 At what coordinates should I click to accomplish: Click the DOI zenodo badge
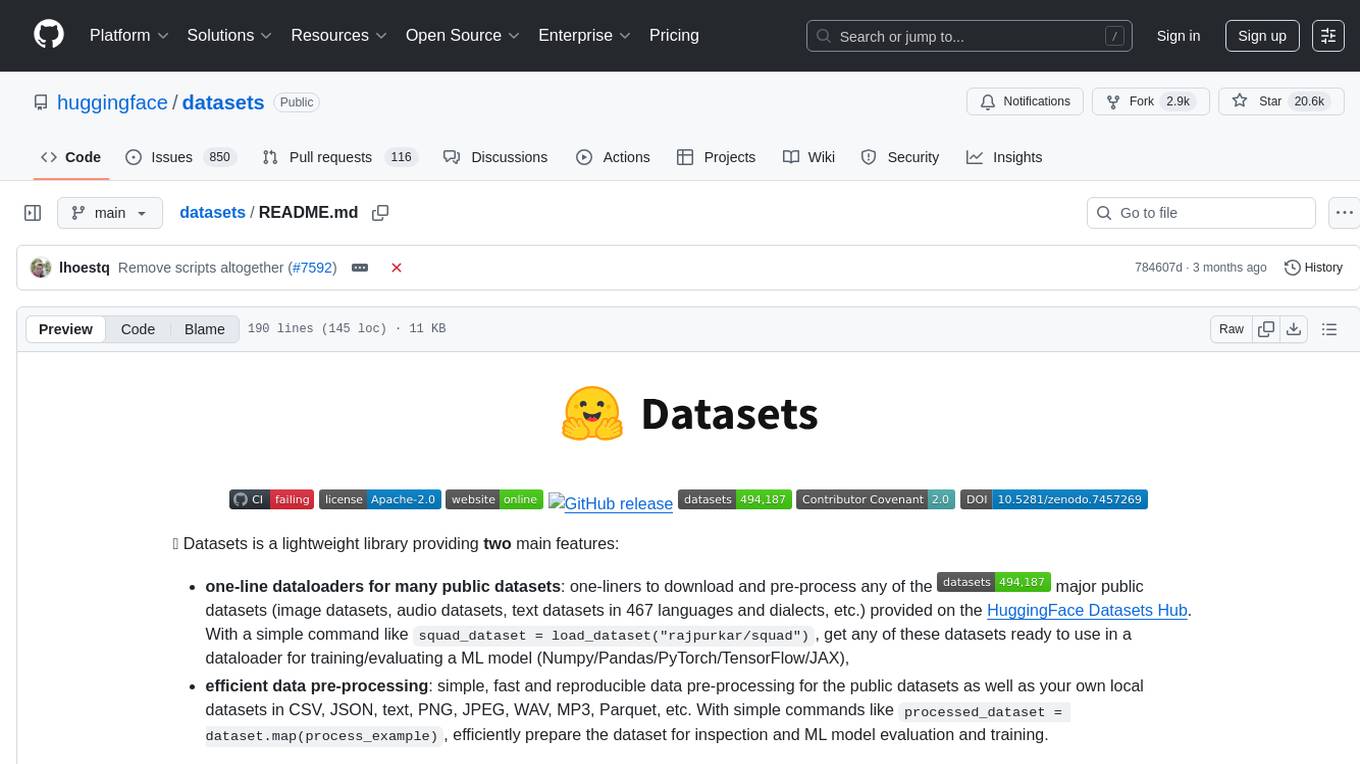(1054, 499)
